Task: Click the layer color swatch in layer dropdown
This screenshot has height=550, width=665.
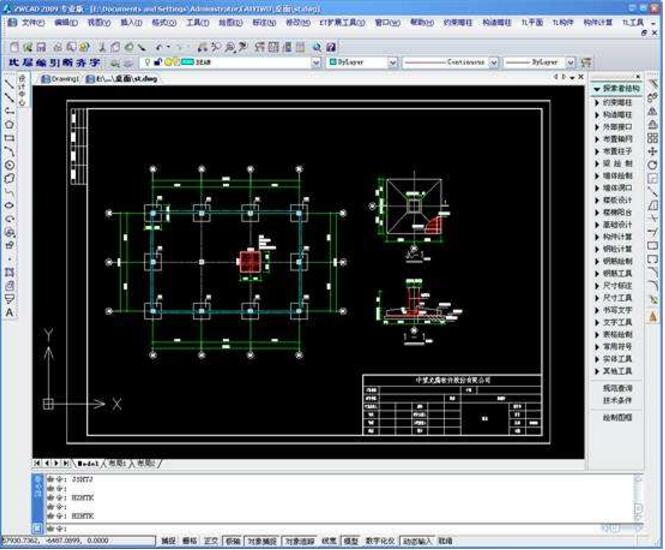Action: point(187,62)
